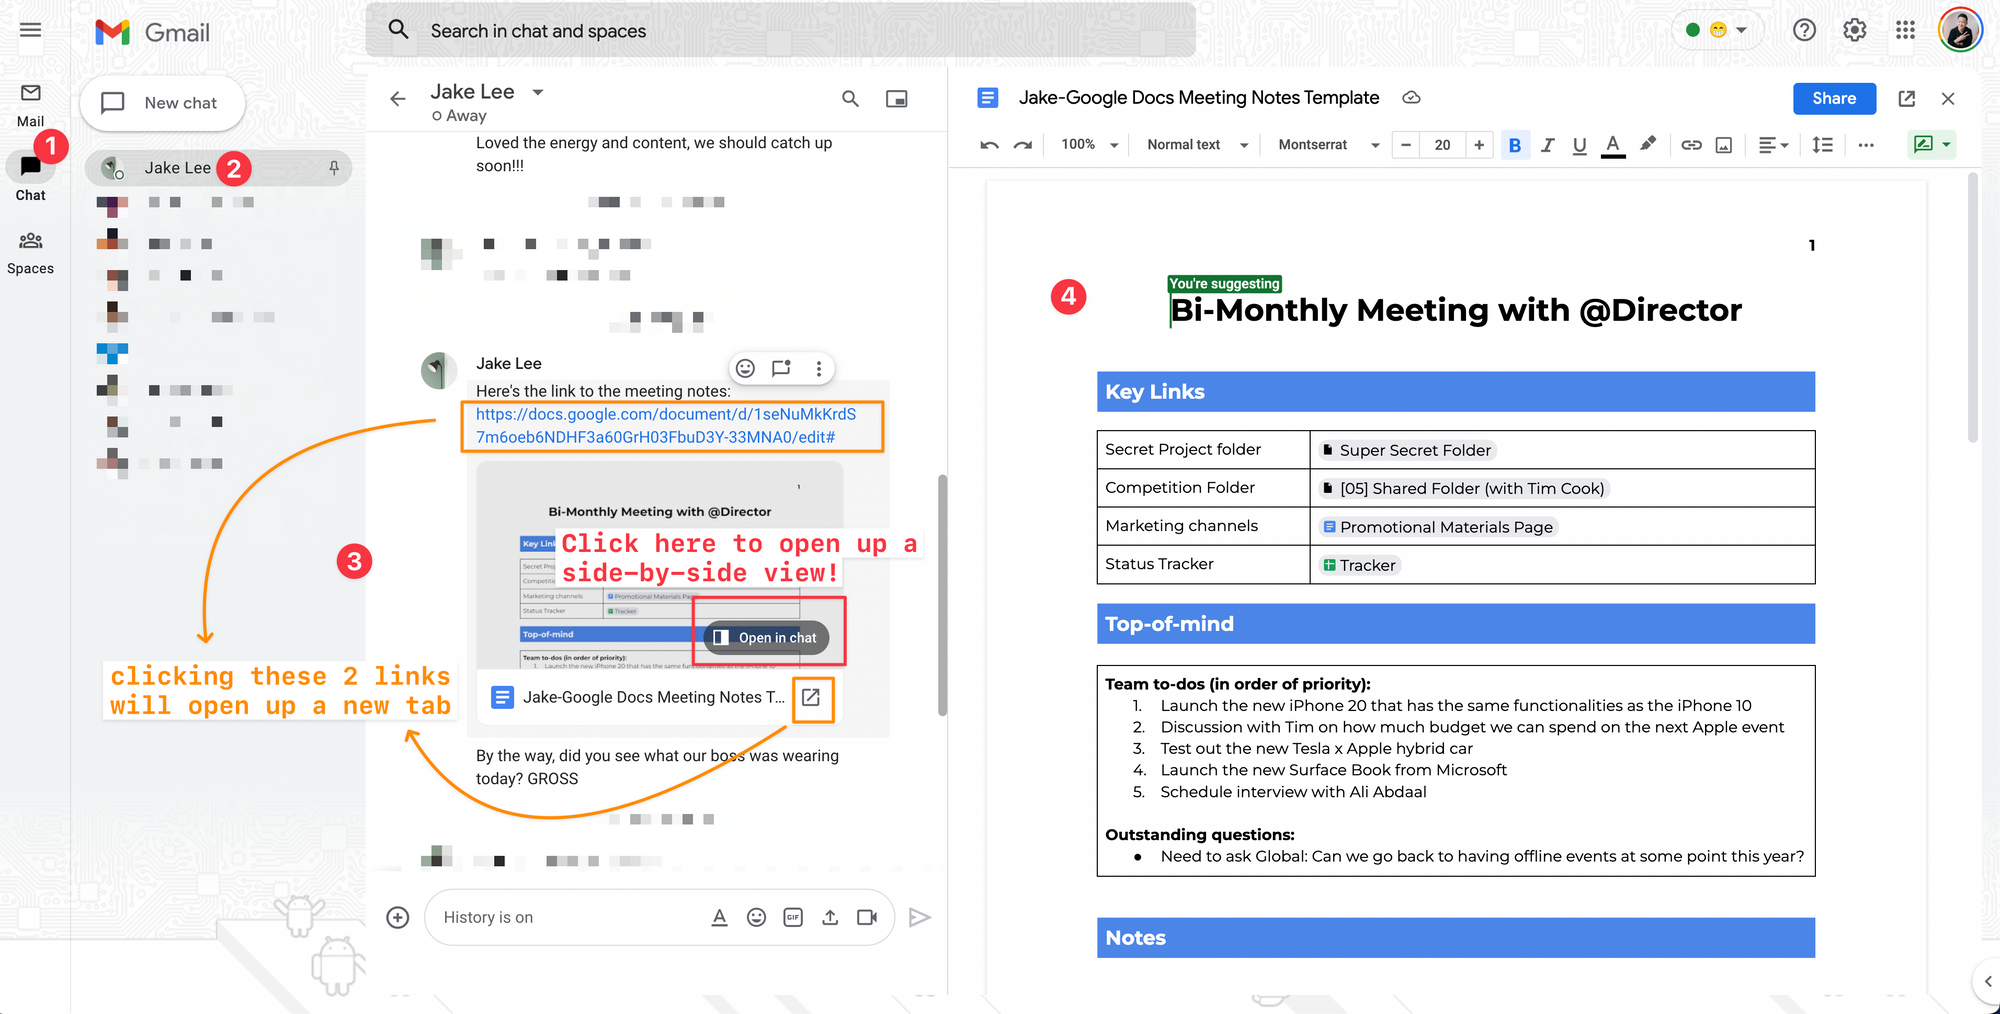Click the History is on message field
This screenshot has height=1014, width=2000.
pos(565,917)
